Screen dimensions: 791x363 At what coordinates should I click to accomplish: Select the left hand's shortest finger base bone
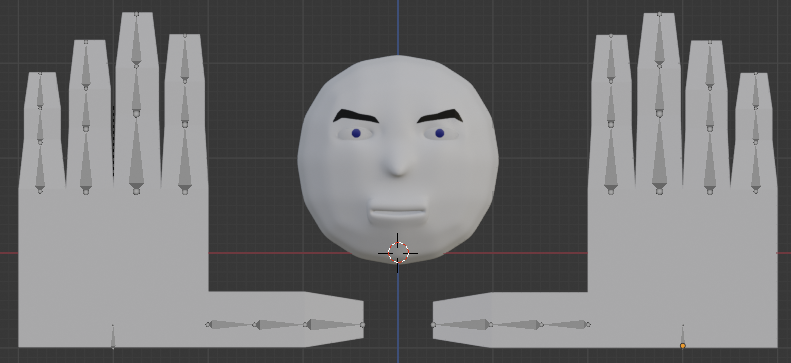tap(40, 167)
